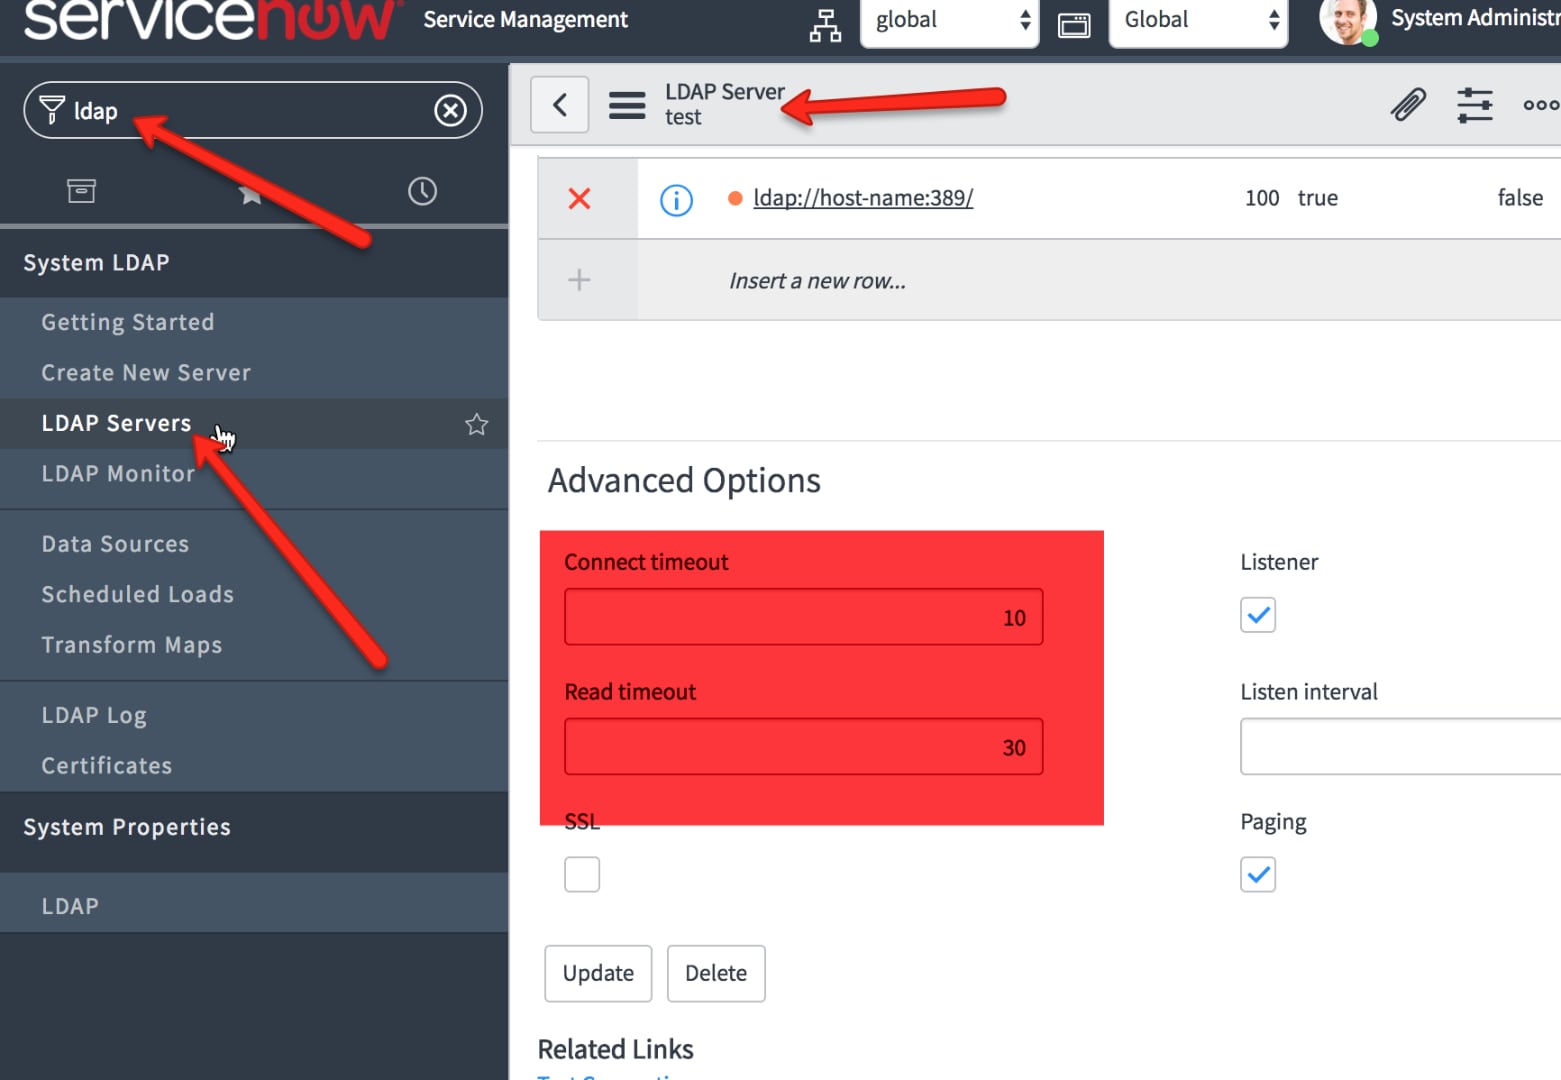The image size is (1561, 1080).
Task: Open the History clock tab
Action: [422, 191]
